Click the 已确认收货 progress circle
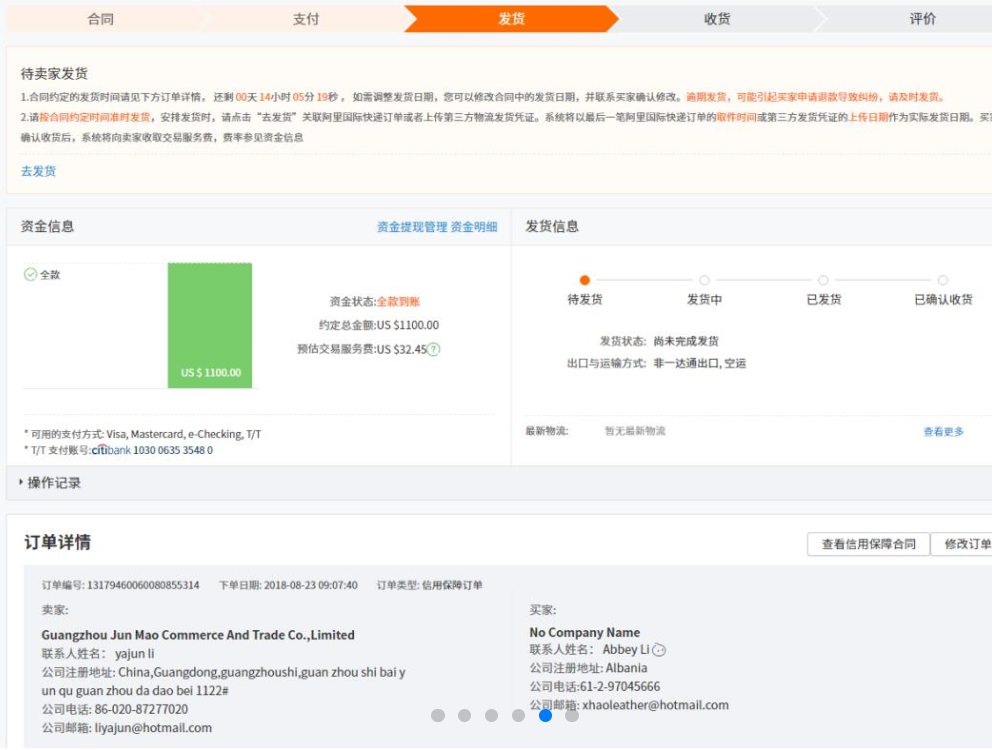The width and height of the screenshot is (992, 750). 942,281
